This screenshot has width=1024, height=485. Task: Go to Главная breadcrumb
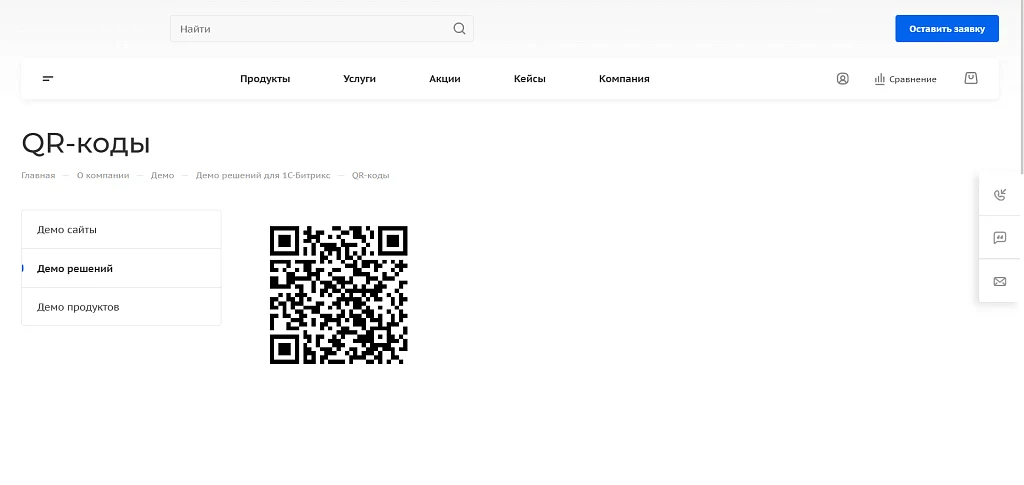click(39, 176)
